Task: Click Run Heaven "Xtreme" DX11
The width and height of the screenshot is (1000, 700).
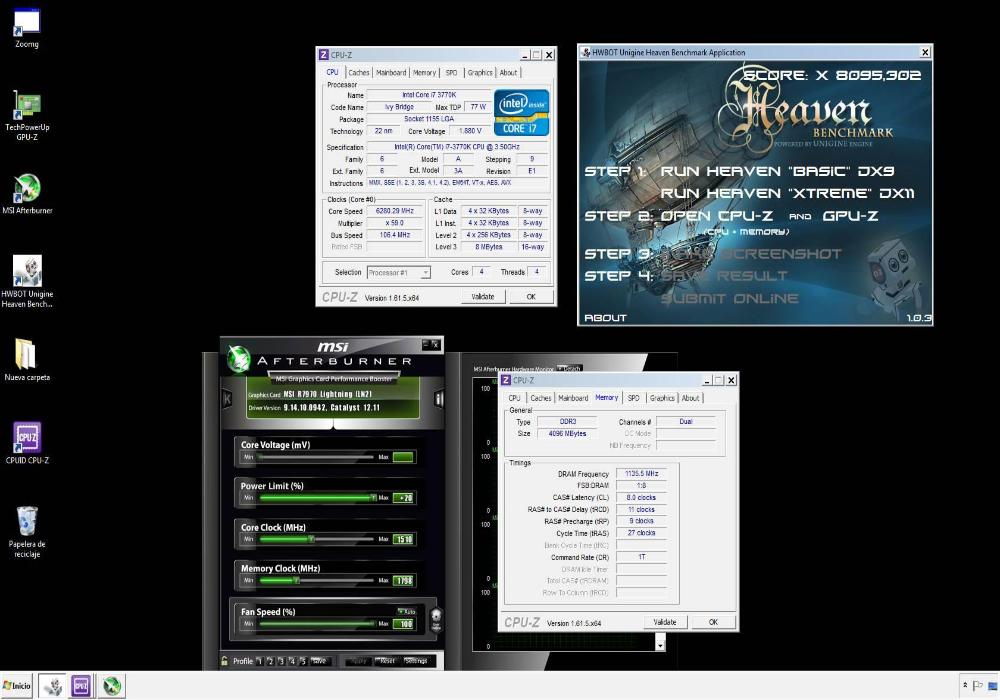Action: [787, 193]
